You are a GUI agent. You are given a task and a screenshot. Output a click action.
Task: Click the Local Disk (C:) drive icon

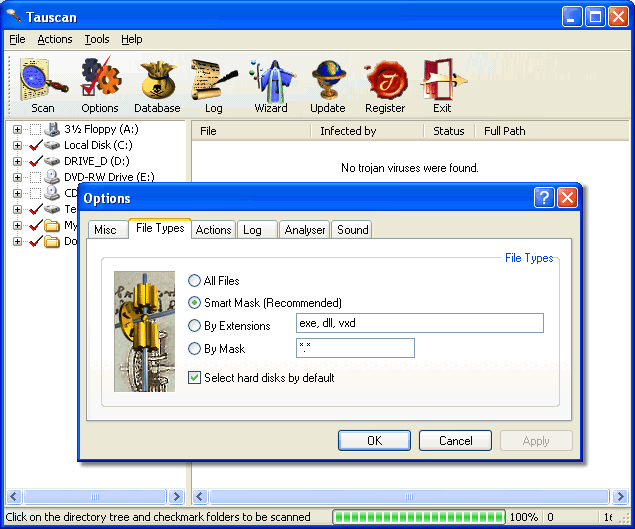[52, 145]
